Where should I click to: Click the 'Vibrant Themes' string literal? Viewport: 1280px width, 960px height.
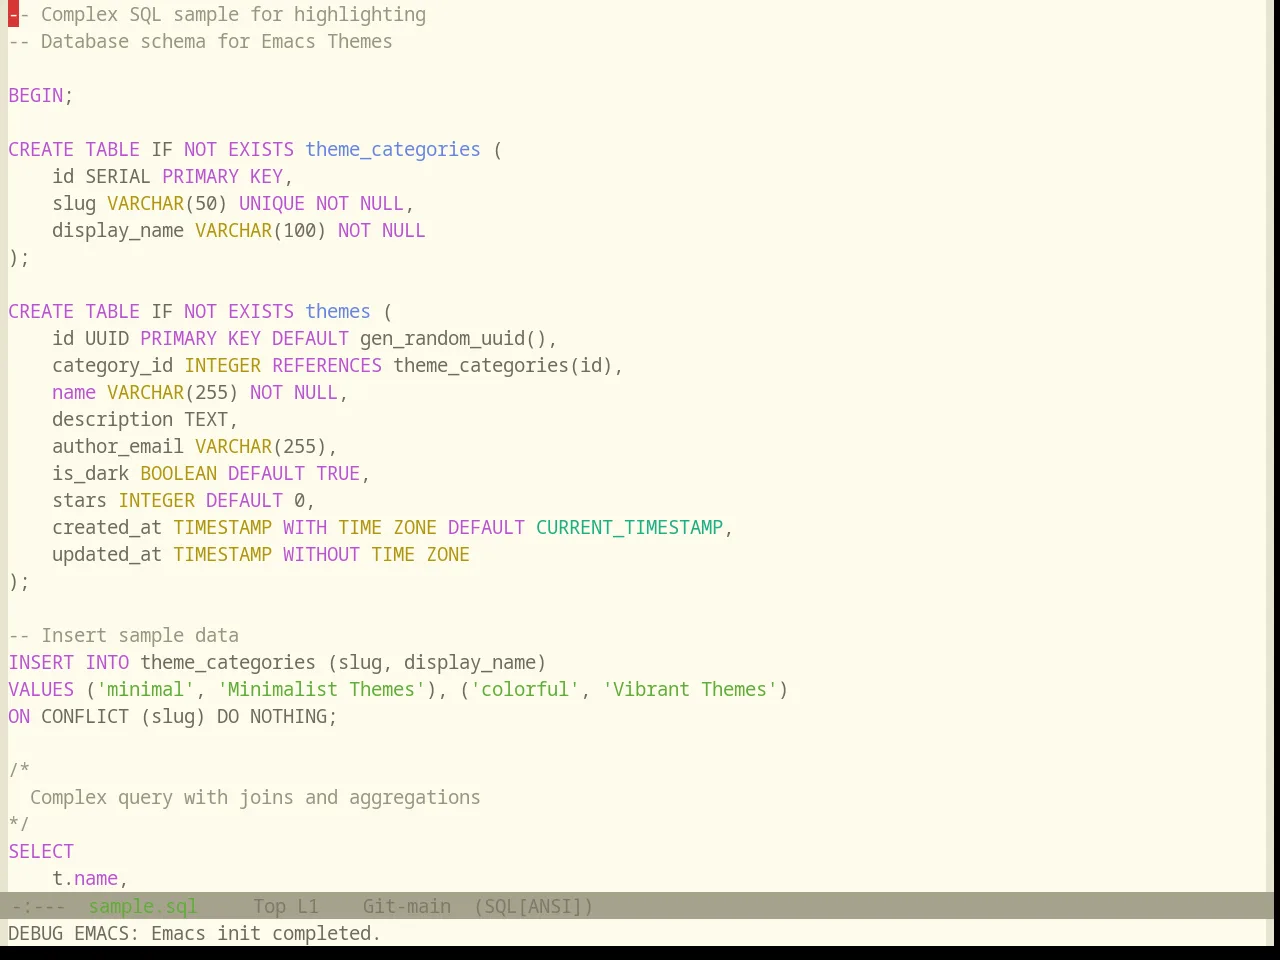point(690,689)
